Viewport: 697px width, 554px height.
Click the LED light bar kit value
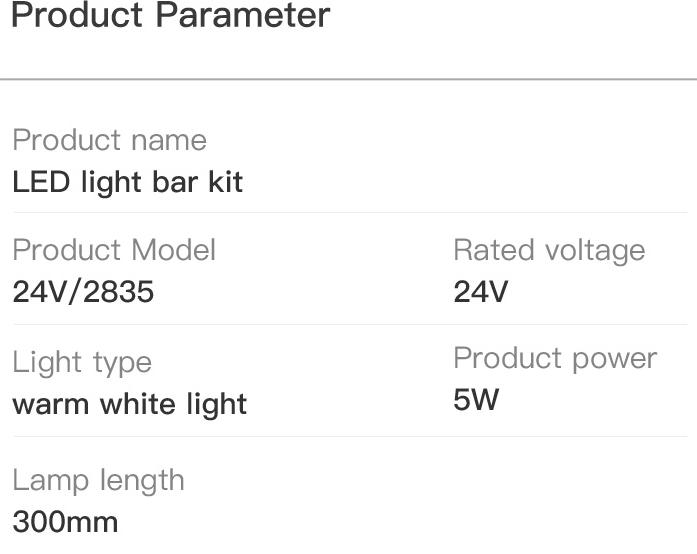128,183
